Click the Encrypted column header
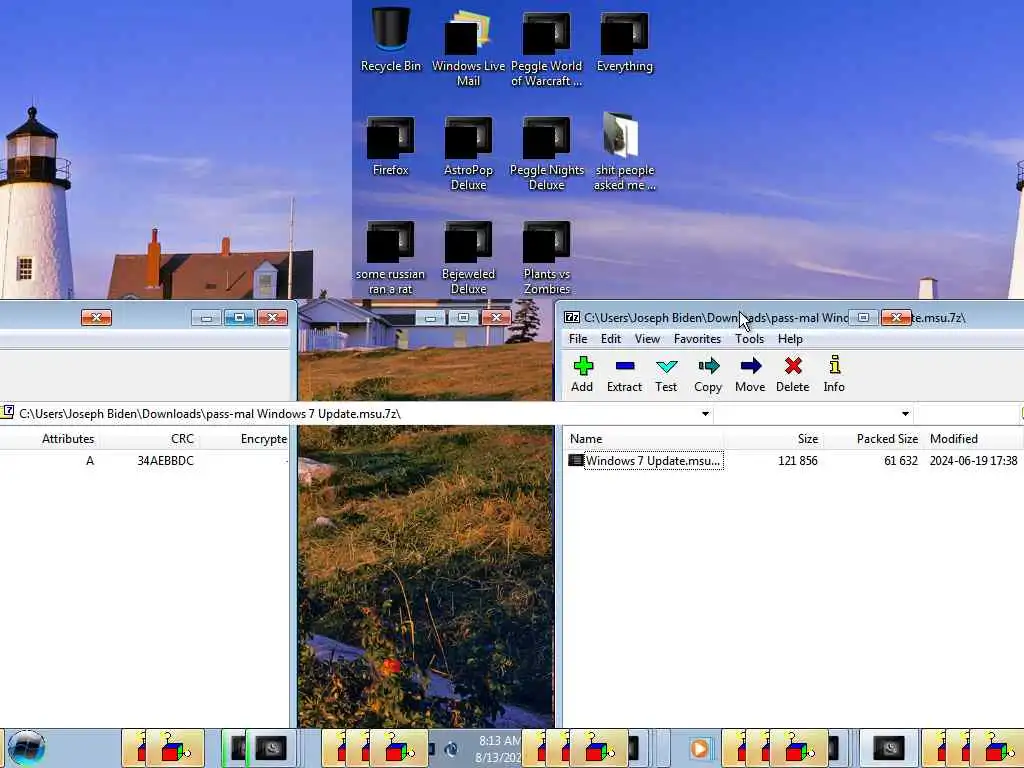1024x768 pixels. point(244,439)
